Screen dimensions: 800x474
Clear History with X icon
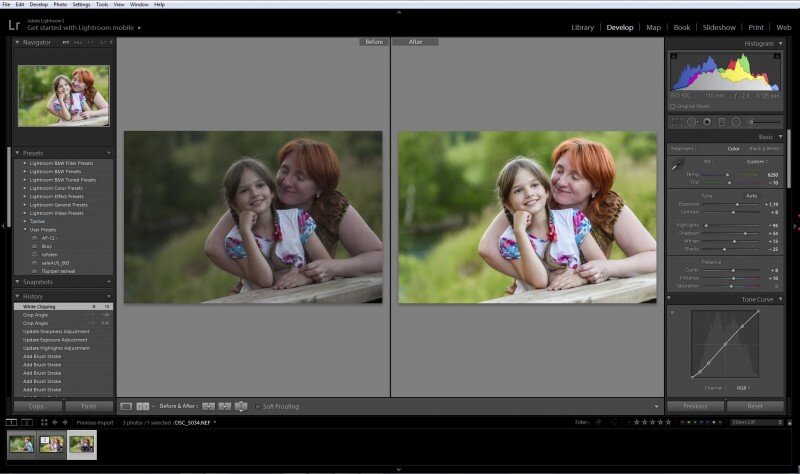click(109, 296)
